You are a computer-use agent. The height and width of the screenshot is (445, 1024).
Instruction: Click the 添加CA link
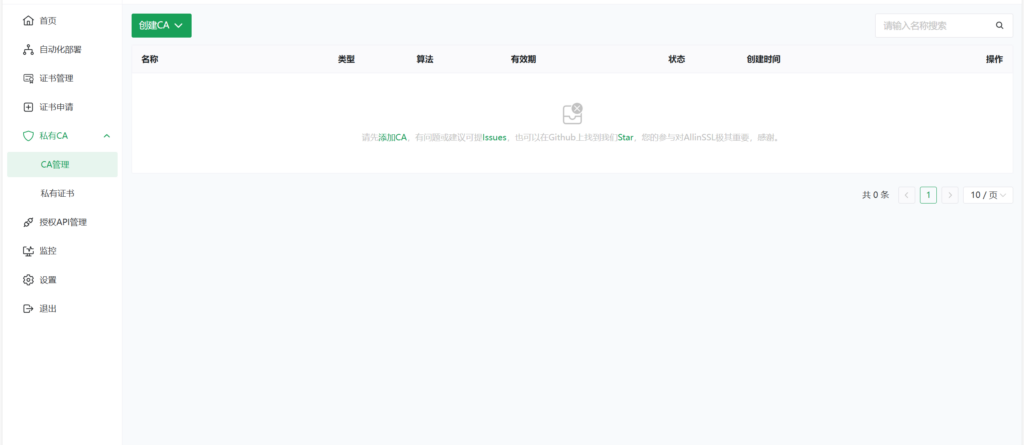(x=392, y=138)
